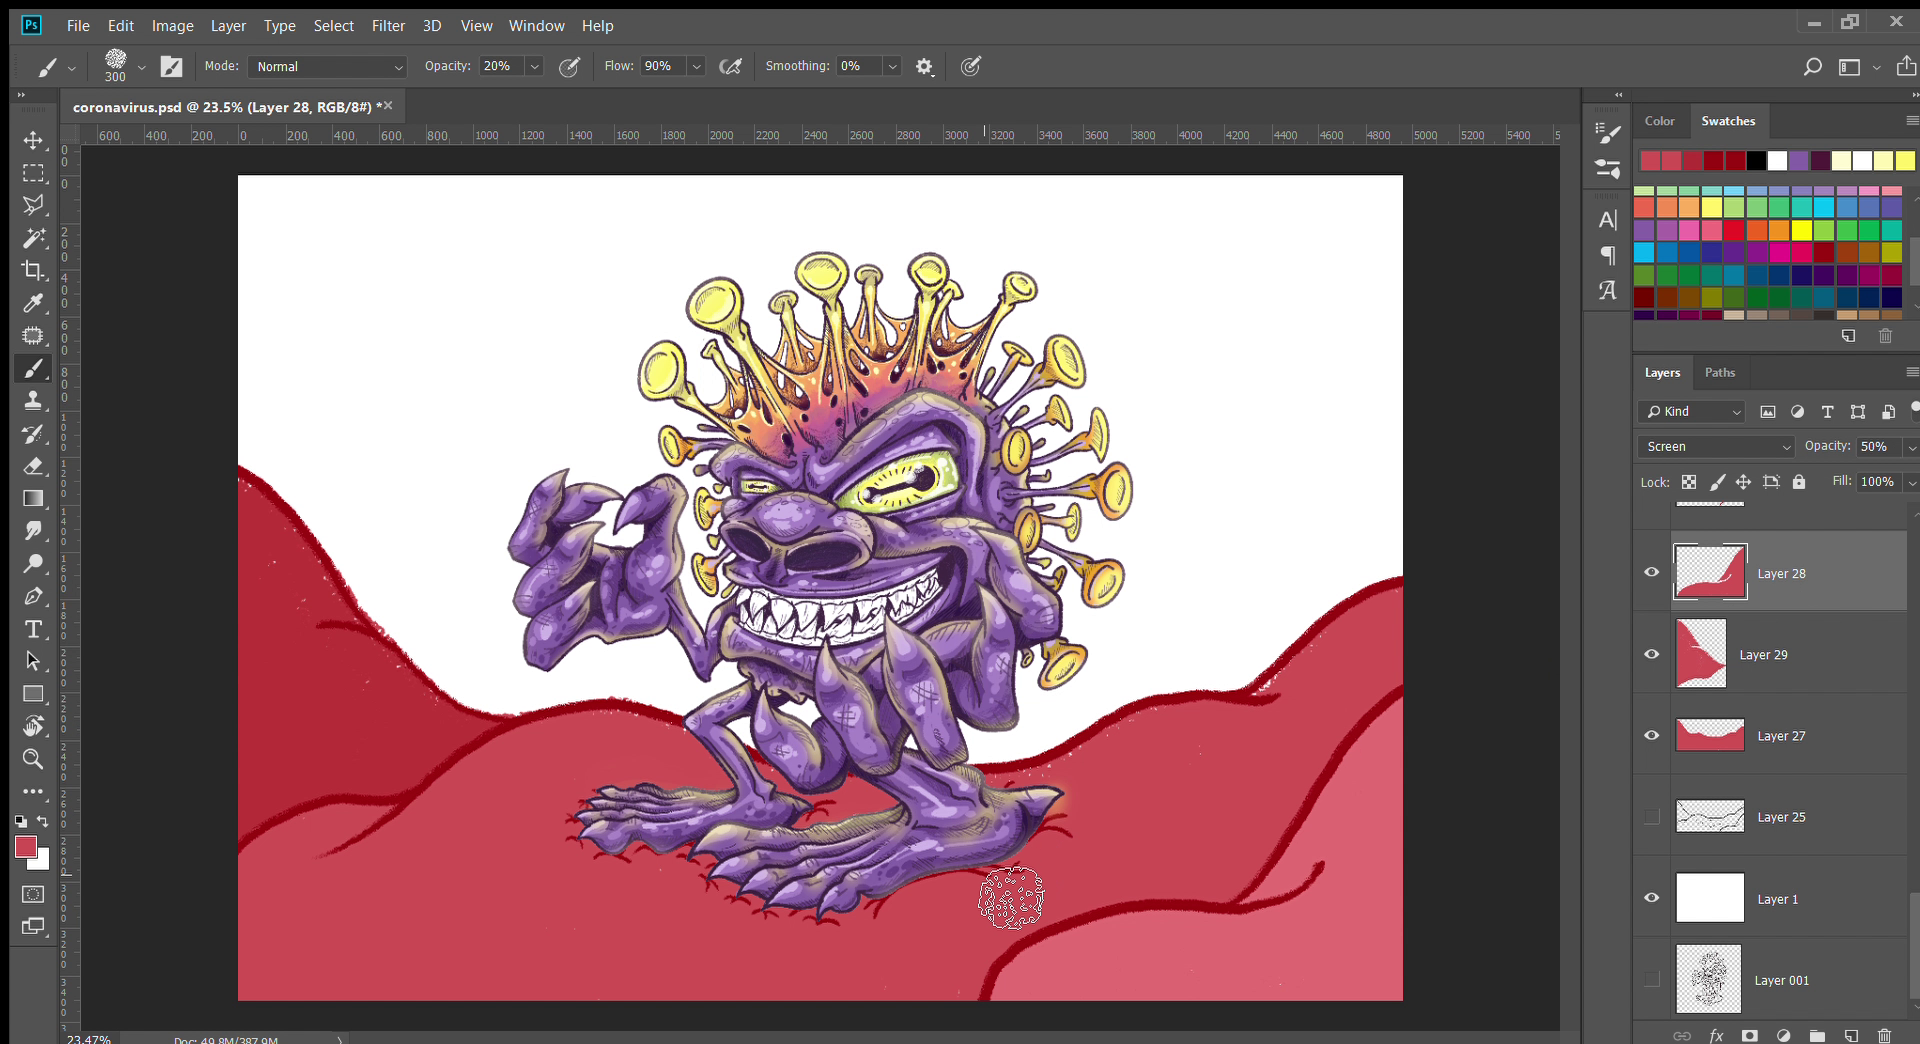Open the brush blending Mode dropdown
This screenshot has height=1044, width=1920.
(327, 67)
